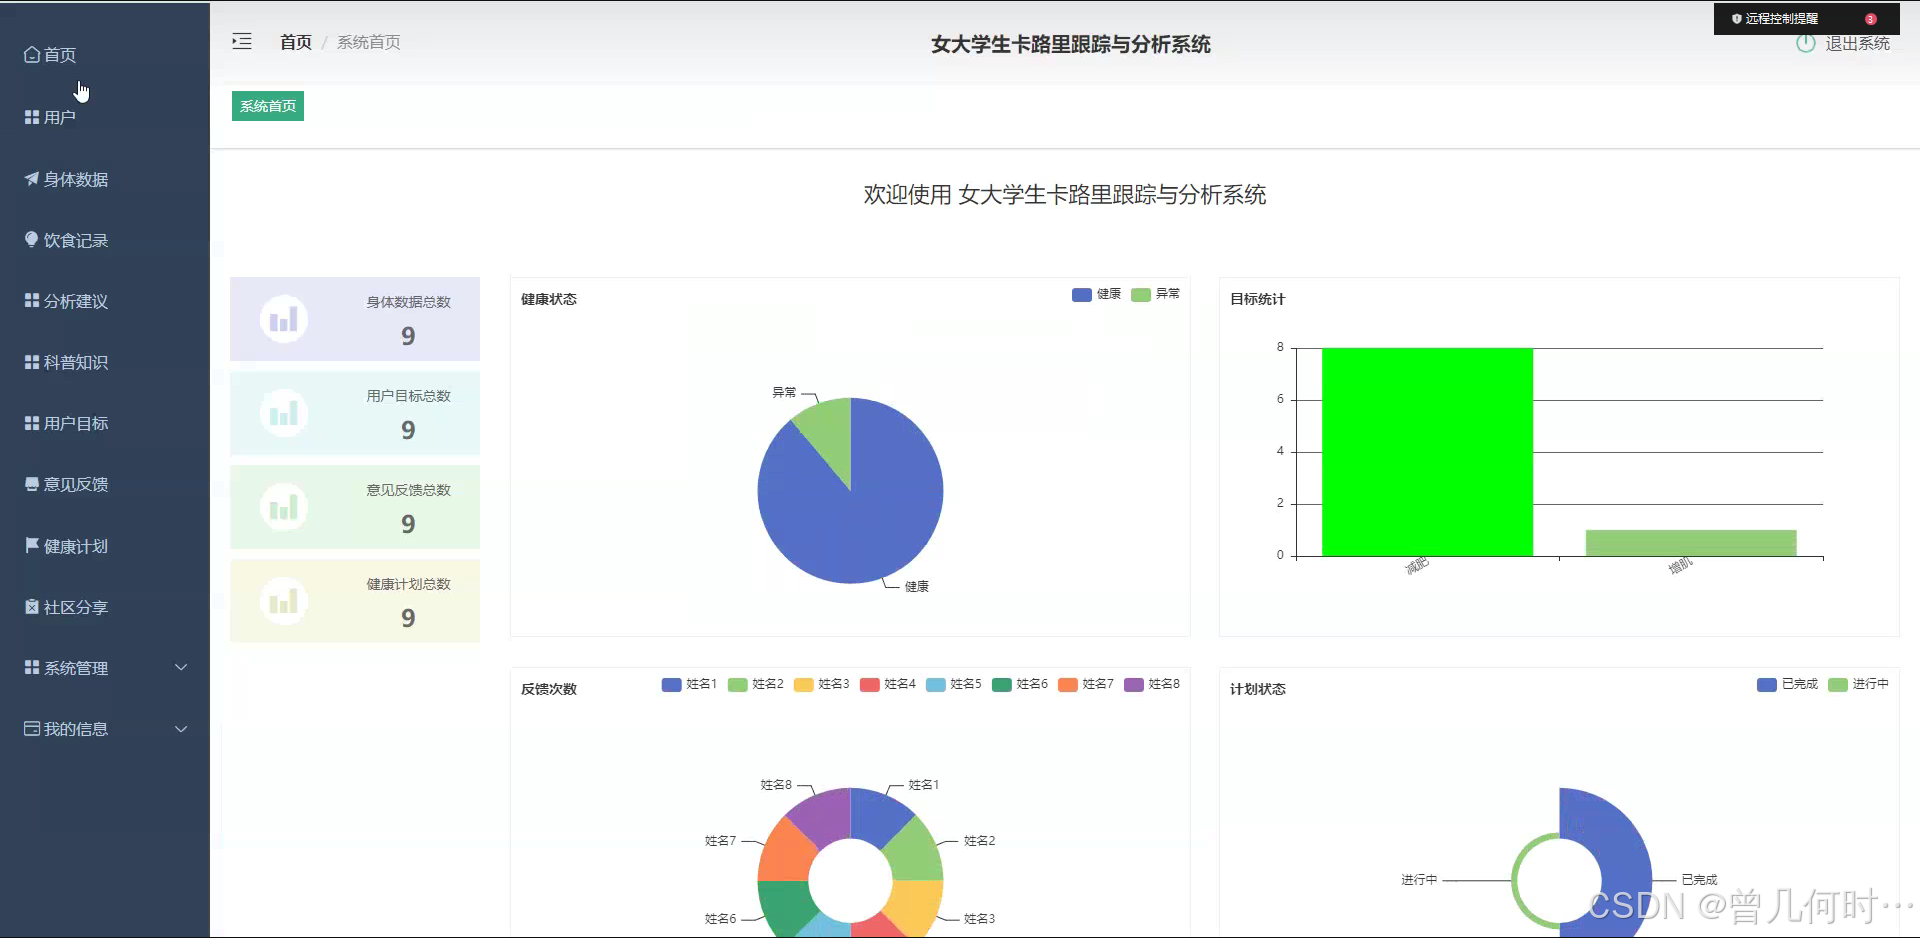The height and width of the screenshot is (938, 1920).
Task: Click the bar chart icon in 健康计划总数 card
Action: (x=284, y=601)
